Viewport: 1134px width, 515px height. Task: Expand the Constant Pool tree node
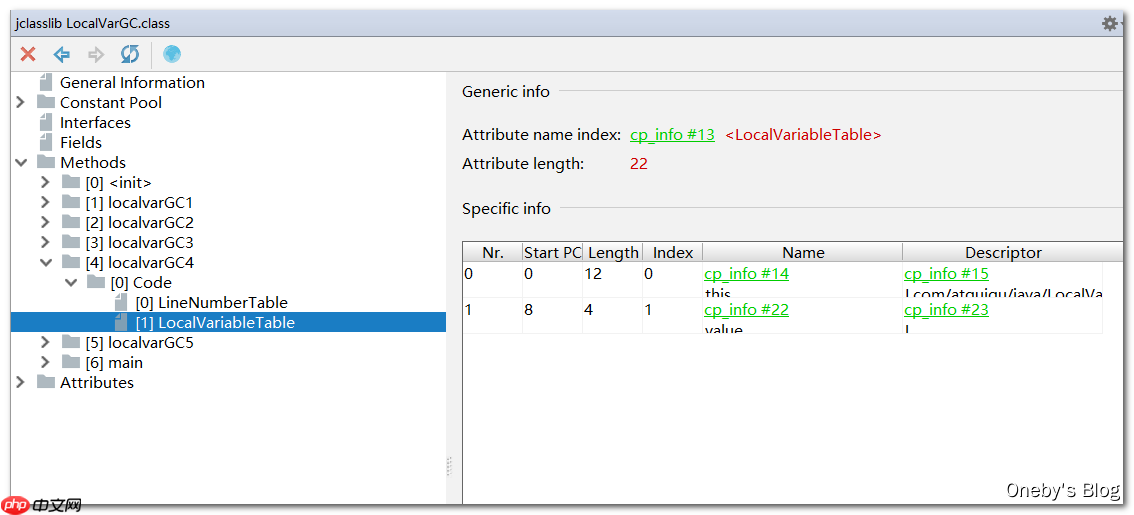[21, 102]
